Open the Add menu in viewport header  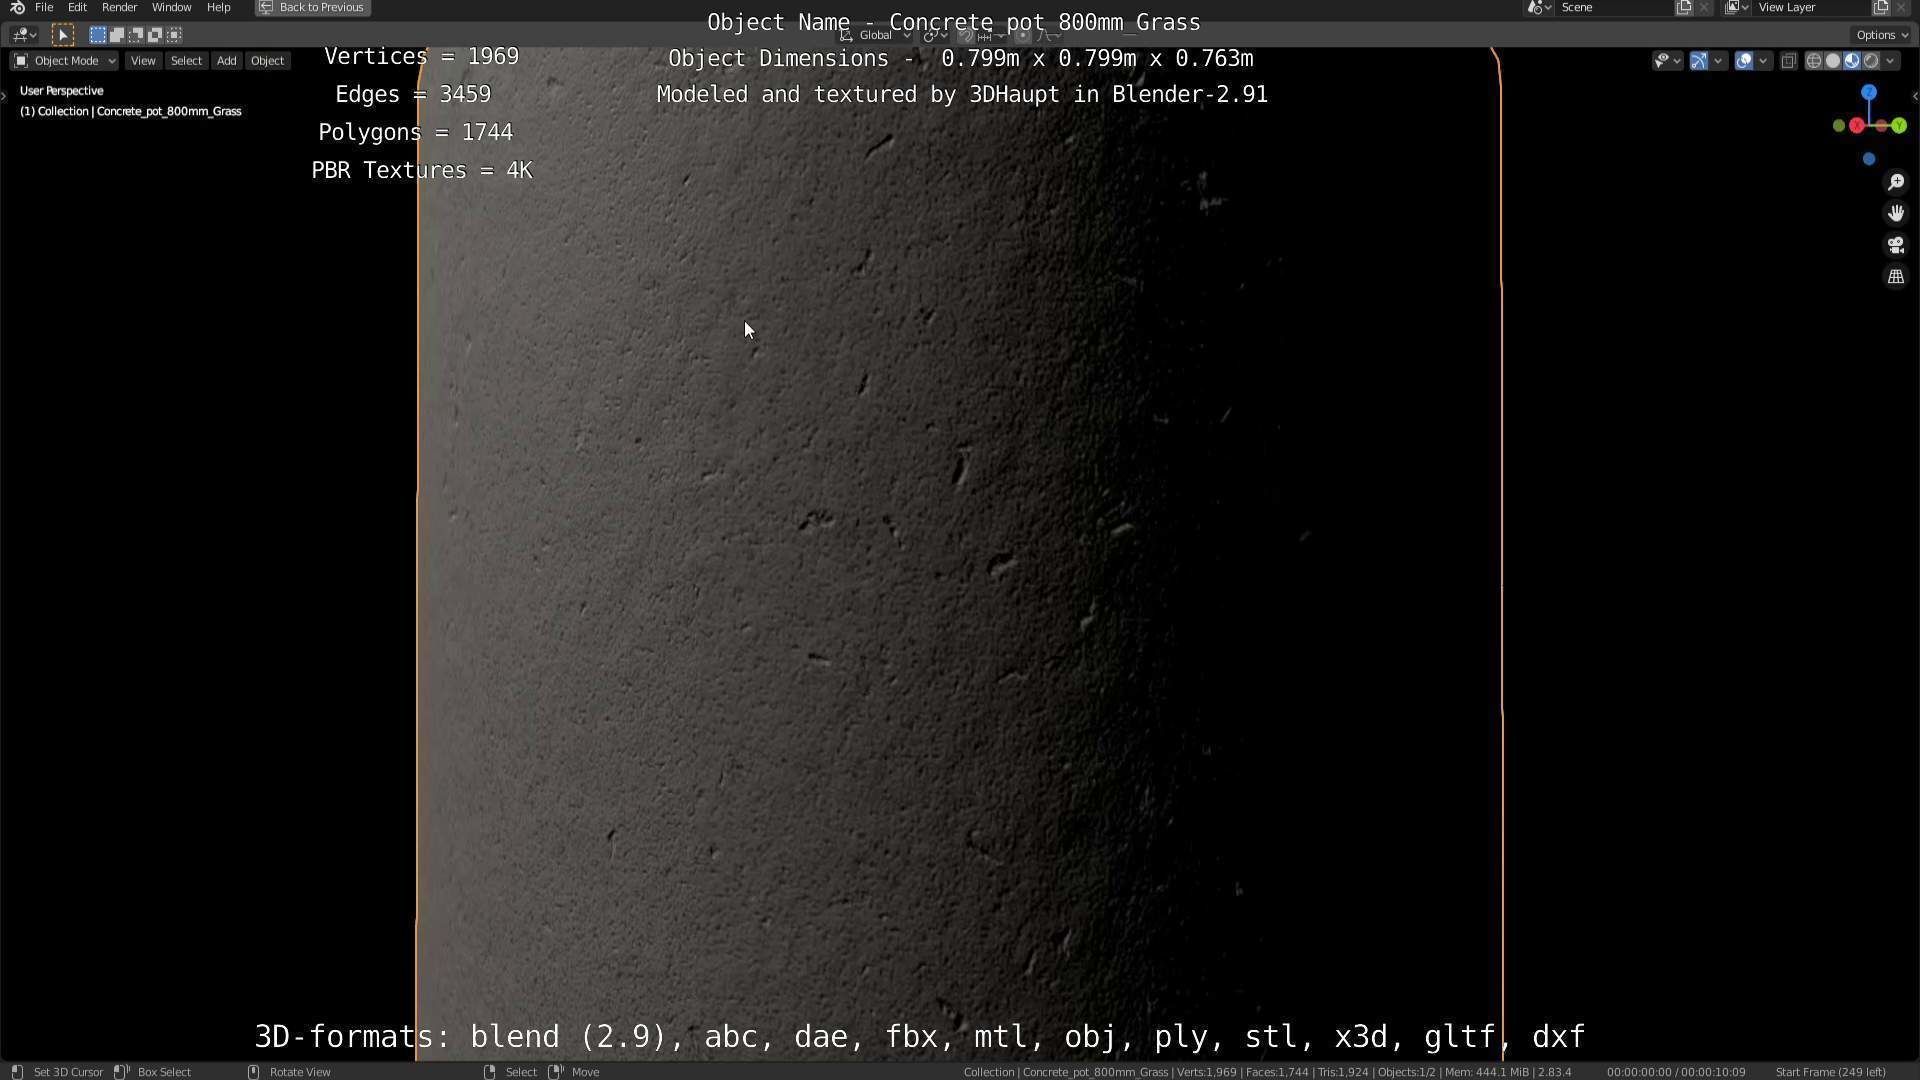click(226, 61)
